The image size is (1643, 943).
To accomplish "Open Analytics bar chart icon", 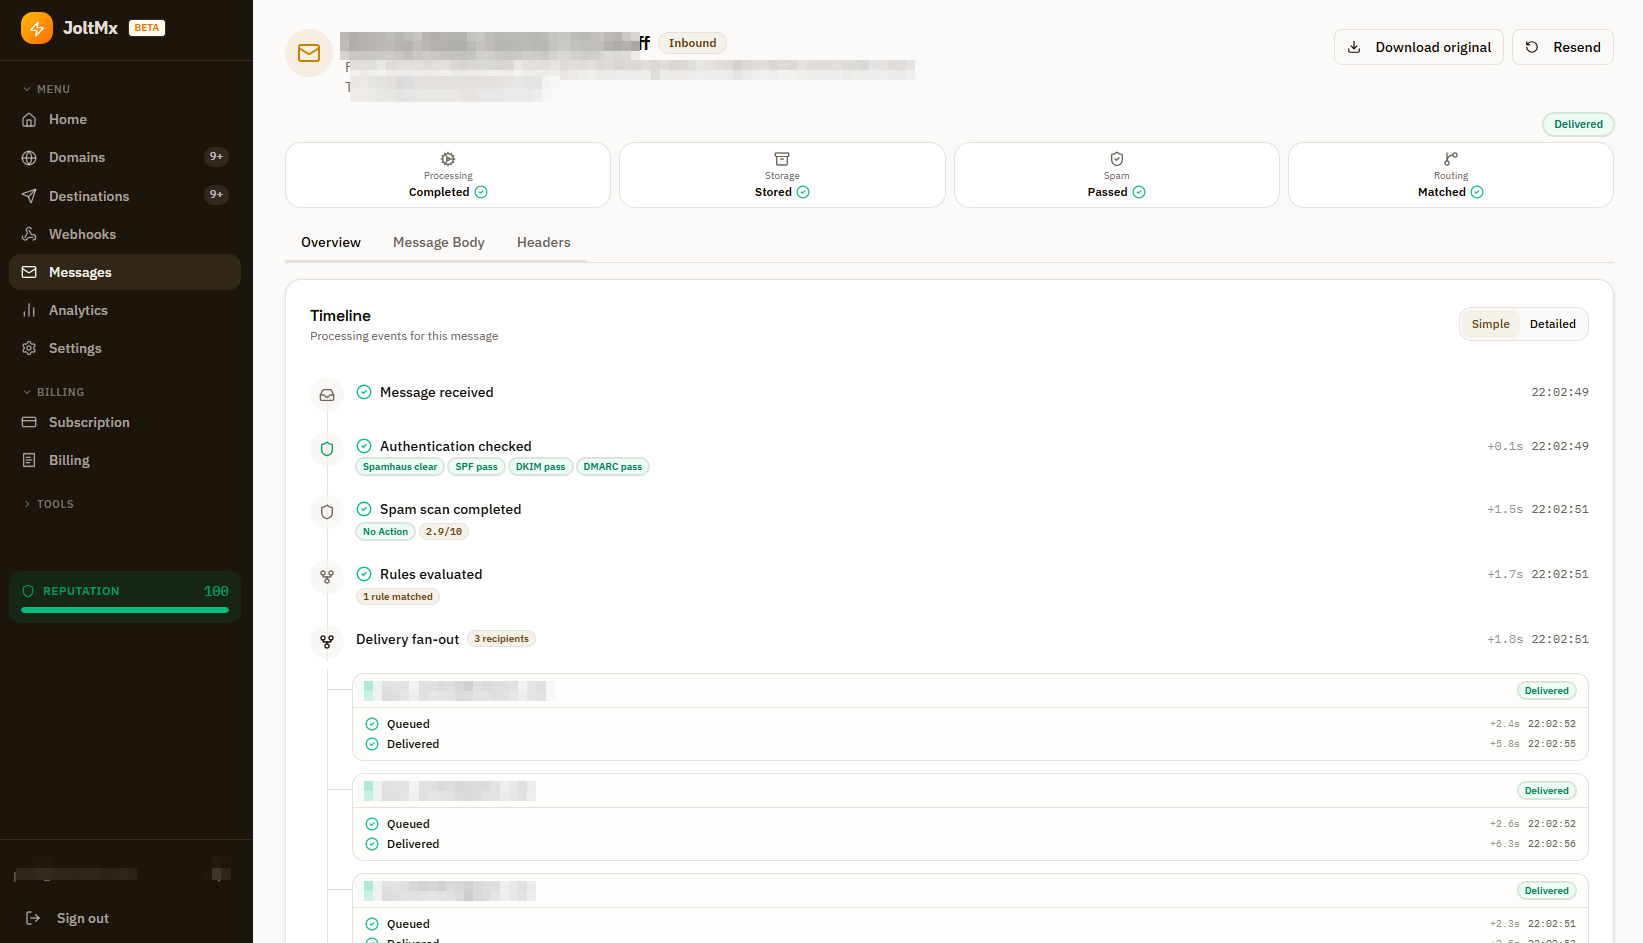I will pyautogui.click(x=29, y=310).
